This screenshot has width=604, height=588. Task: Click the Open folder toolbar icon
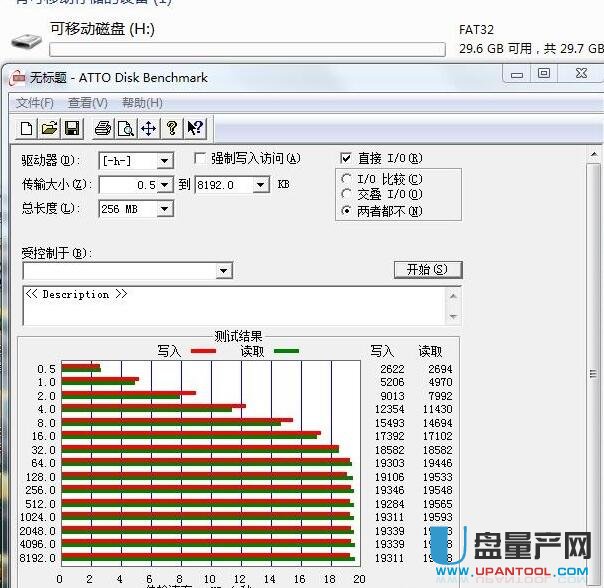49,128
